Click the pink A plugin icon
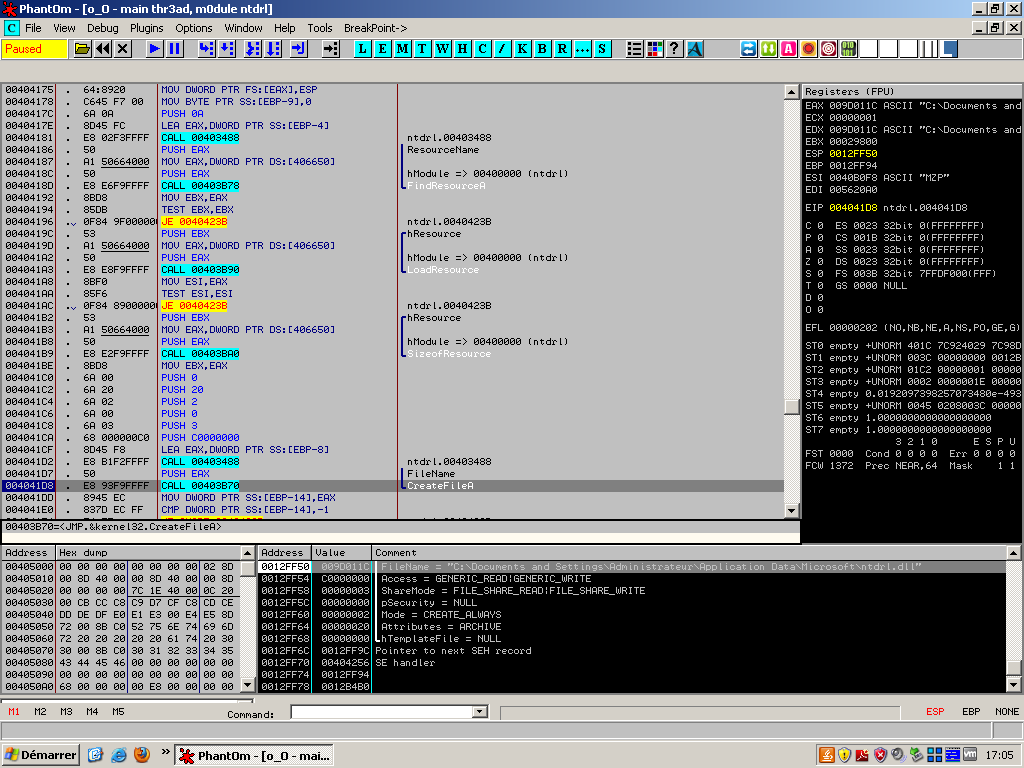The width and height of the screenshot is (1024, 768). coord(789,49)
